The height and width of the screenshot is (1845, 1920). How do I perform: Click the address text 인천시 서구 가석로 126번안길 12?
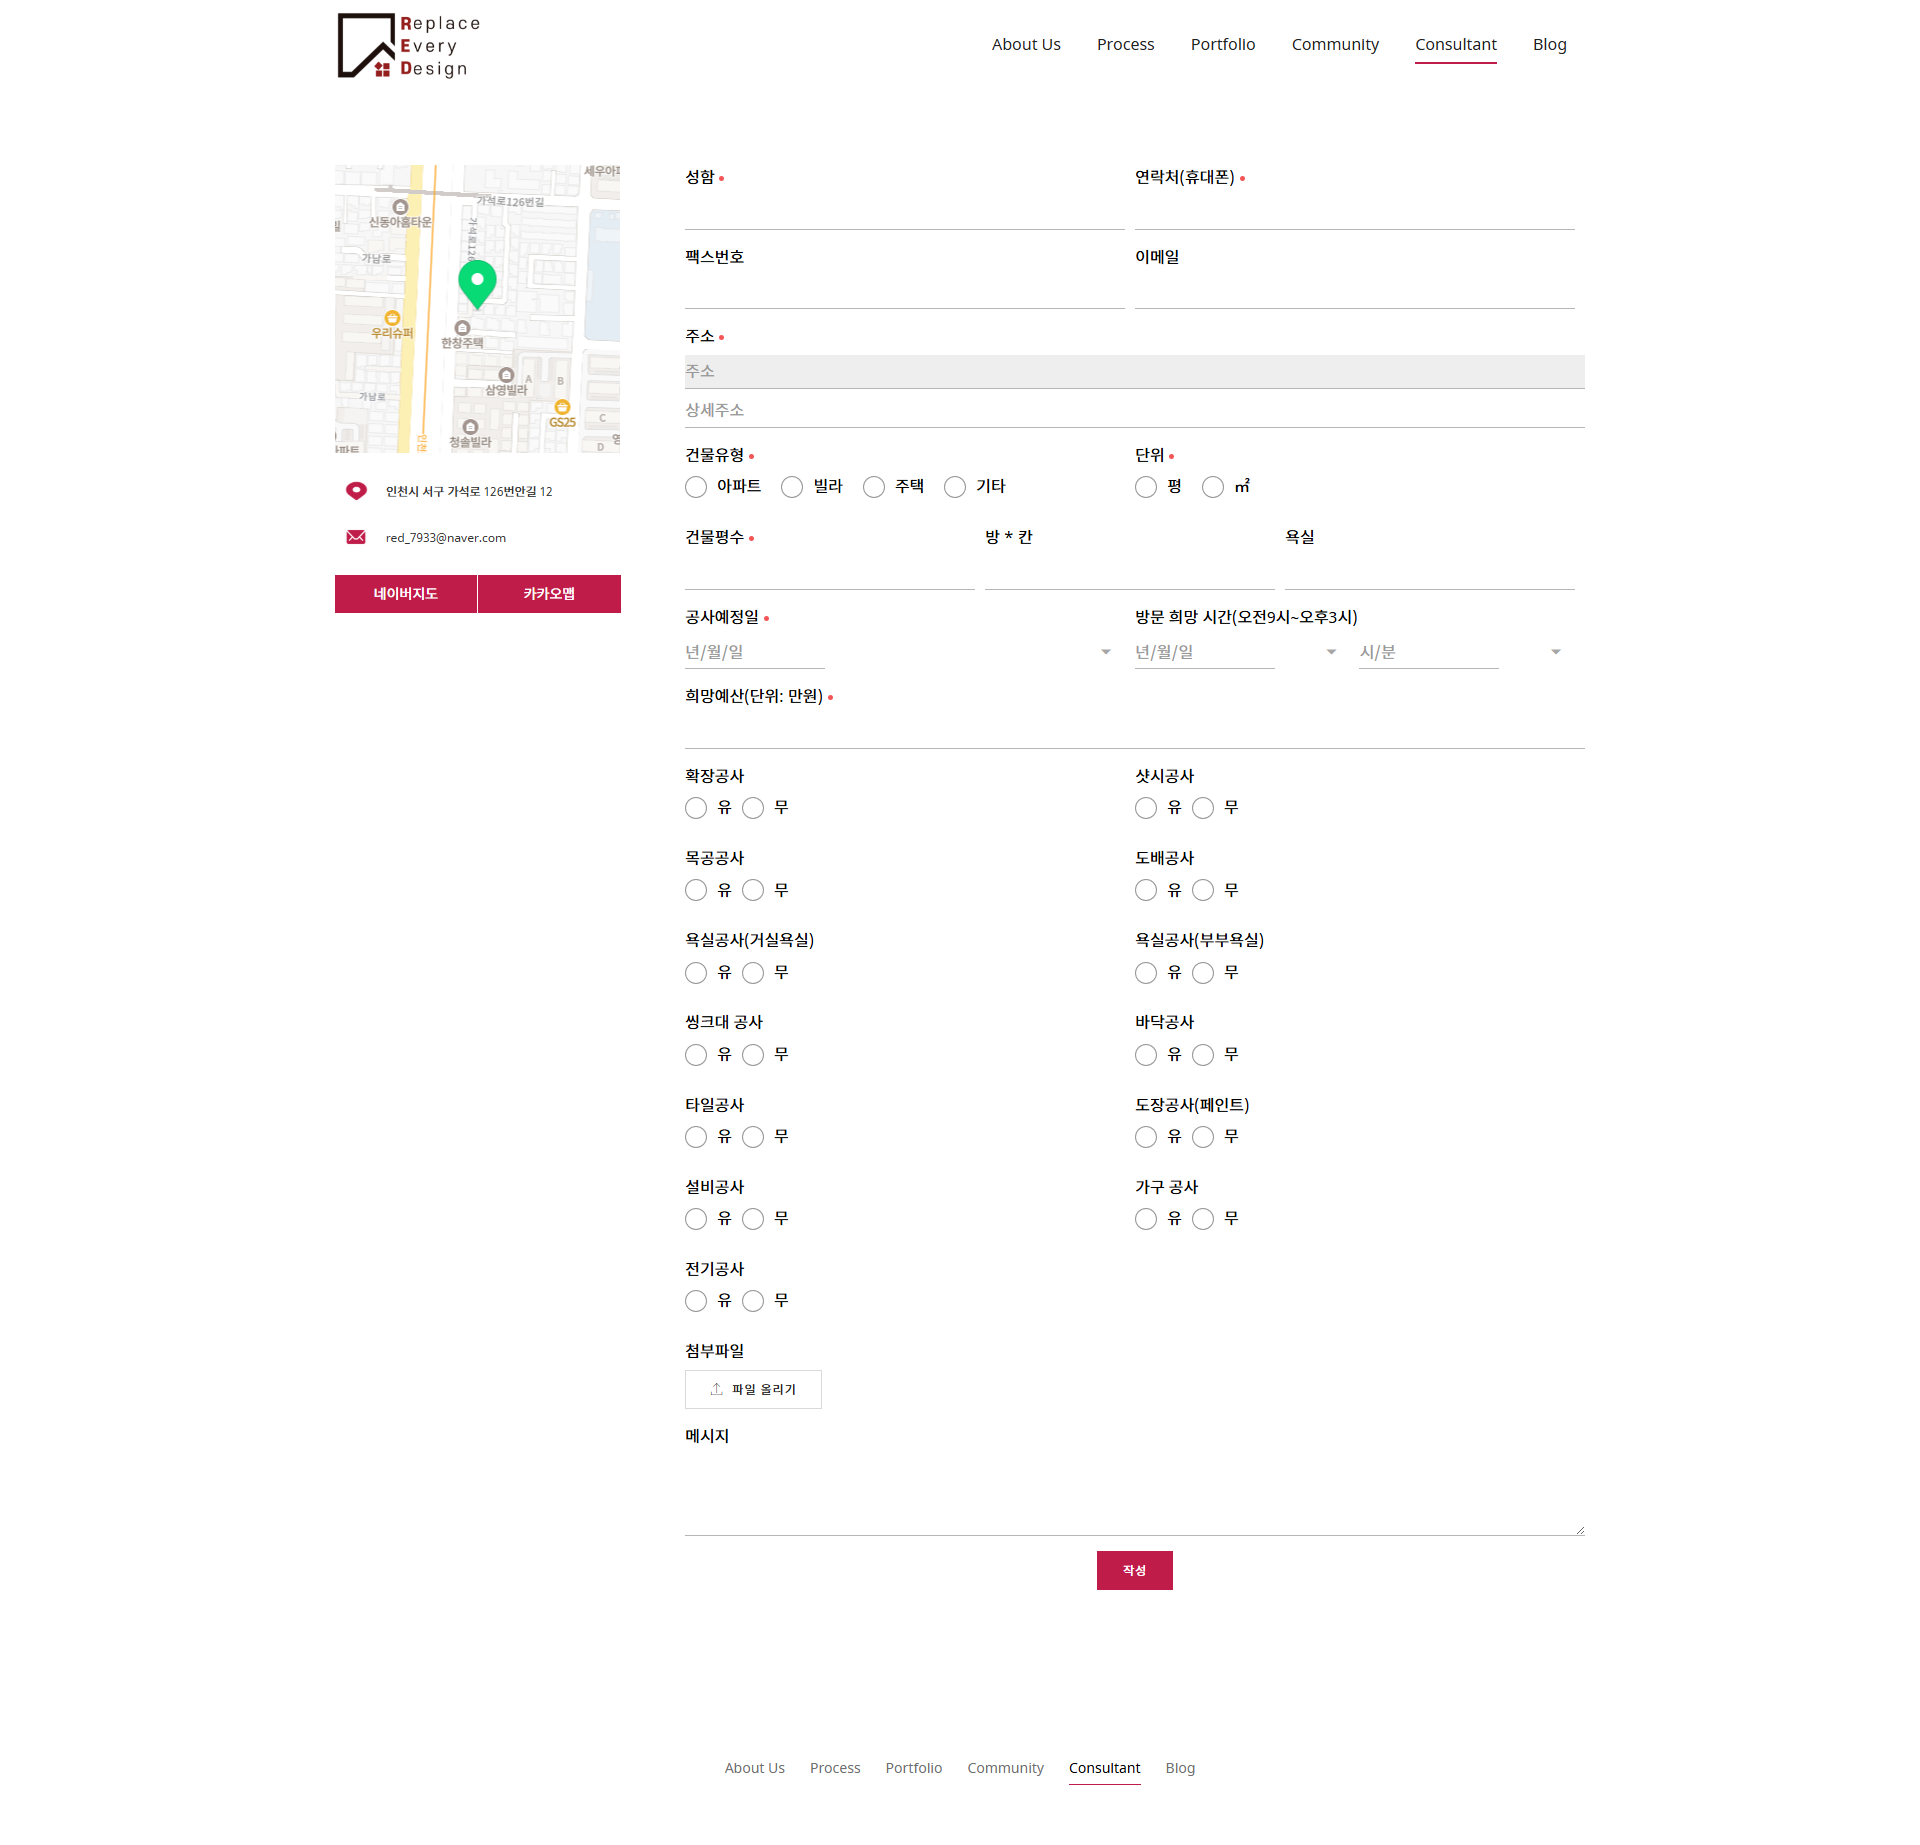[x=469, y=491]
